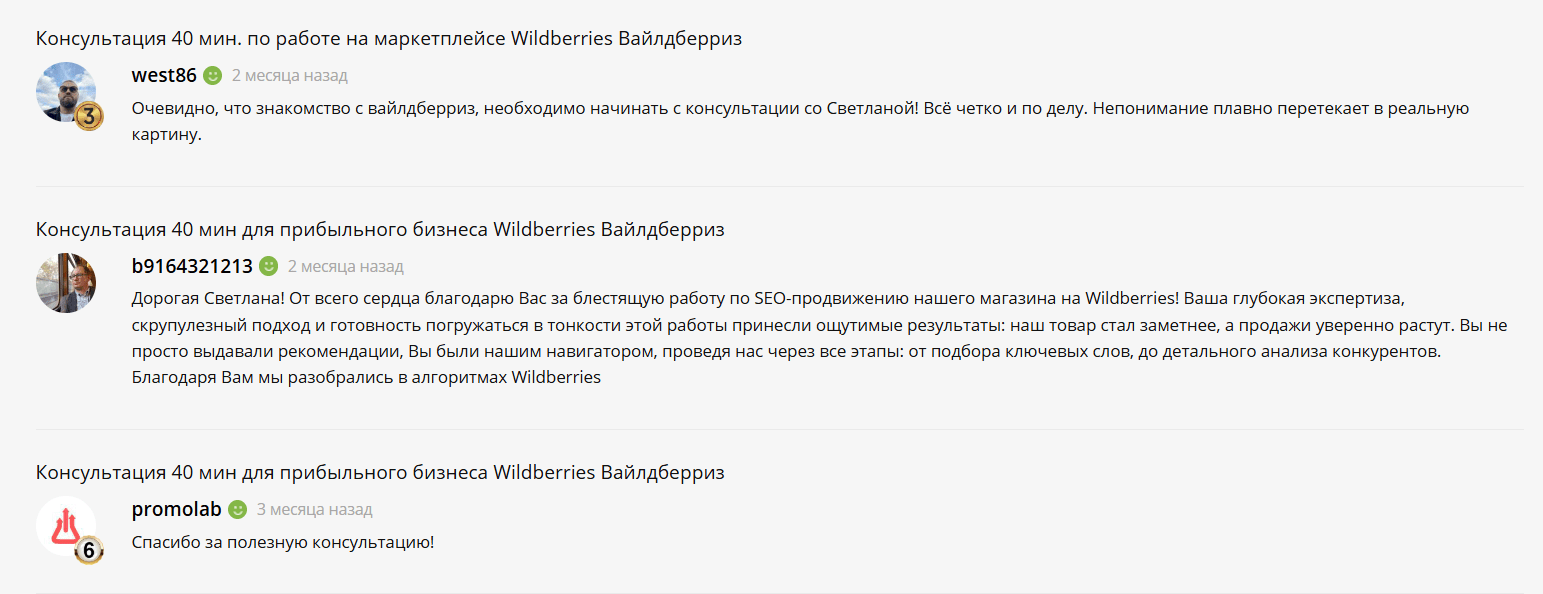This screenshot has width=1543, height=594.
Task: Click the green smiley icon next to west86
Action: (x=213, y=75)
